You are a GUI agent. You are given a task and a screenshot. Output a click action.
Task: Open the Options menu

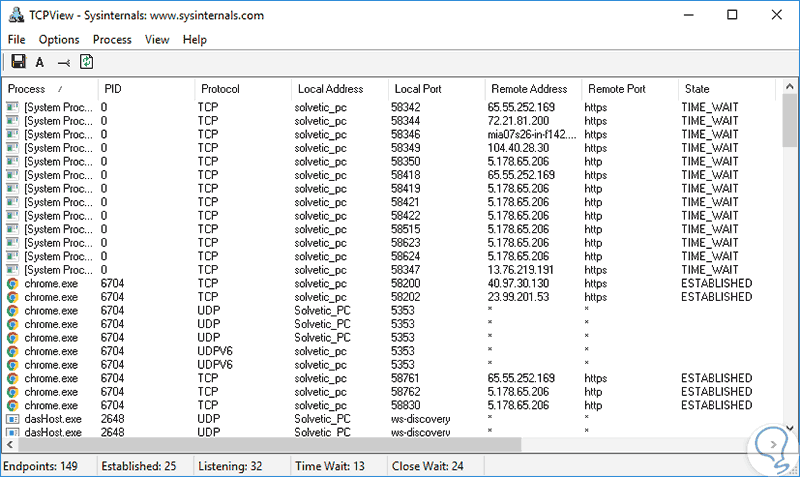[59, 39]
